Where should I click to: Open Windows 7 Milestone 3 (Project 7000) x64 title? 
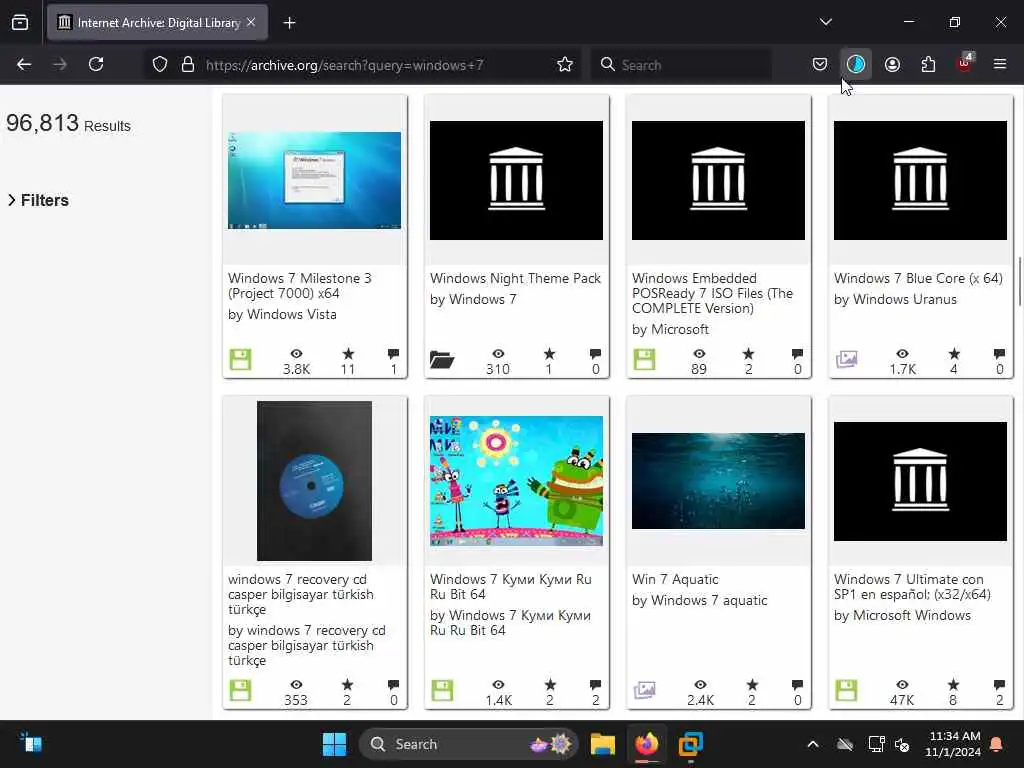point(300,286)
